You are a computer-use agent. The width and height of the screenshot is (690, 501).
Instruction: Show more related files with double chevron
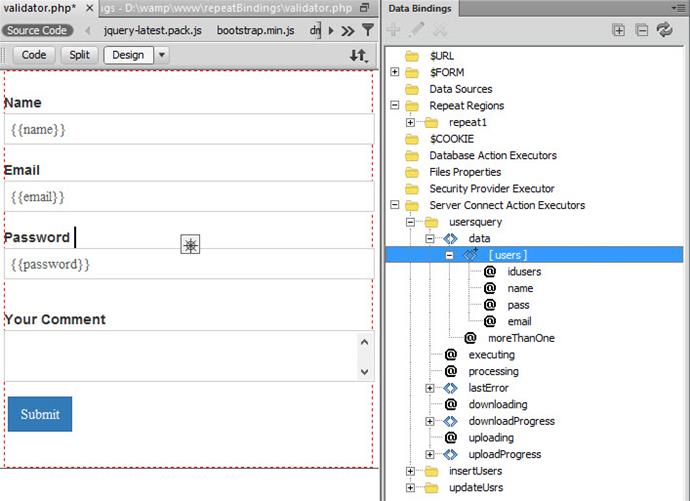click(348, 31)
